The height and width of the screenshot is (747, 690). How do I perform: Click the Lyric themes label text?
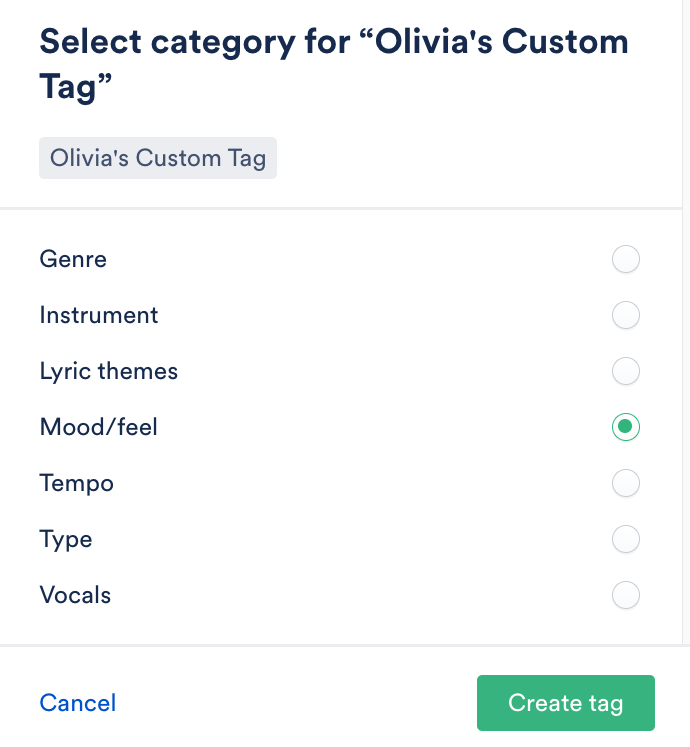point(109,372)
